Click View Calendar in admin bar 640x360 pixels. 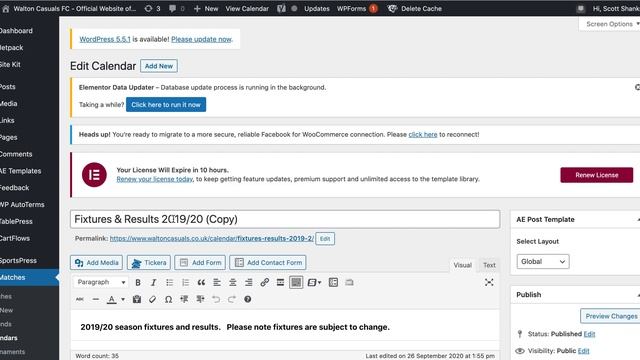pyautogui.click(x=247, y=9)
